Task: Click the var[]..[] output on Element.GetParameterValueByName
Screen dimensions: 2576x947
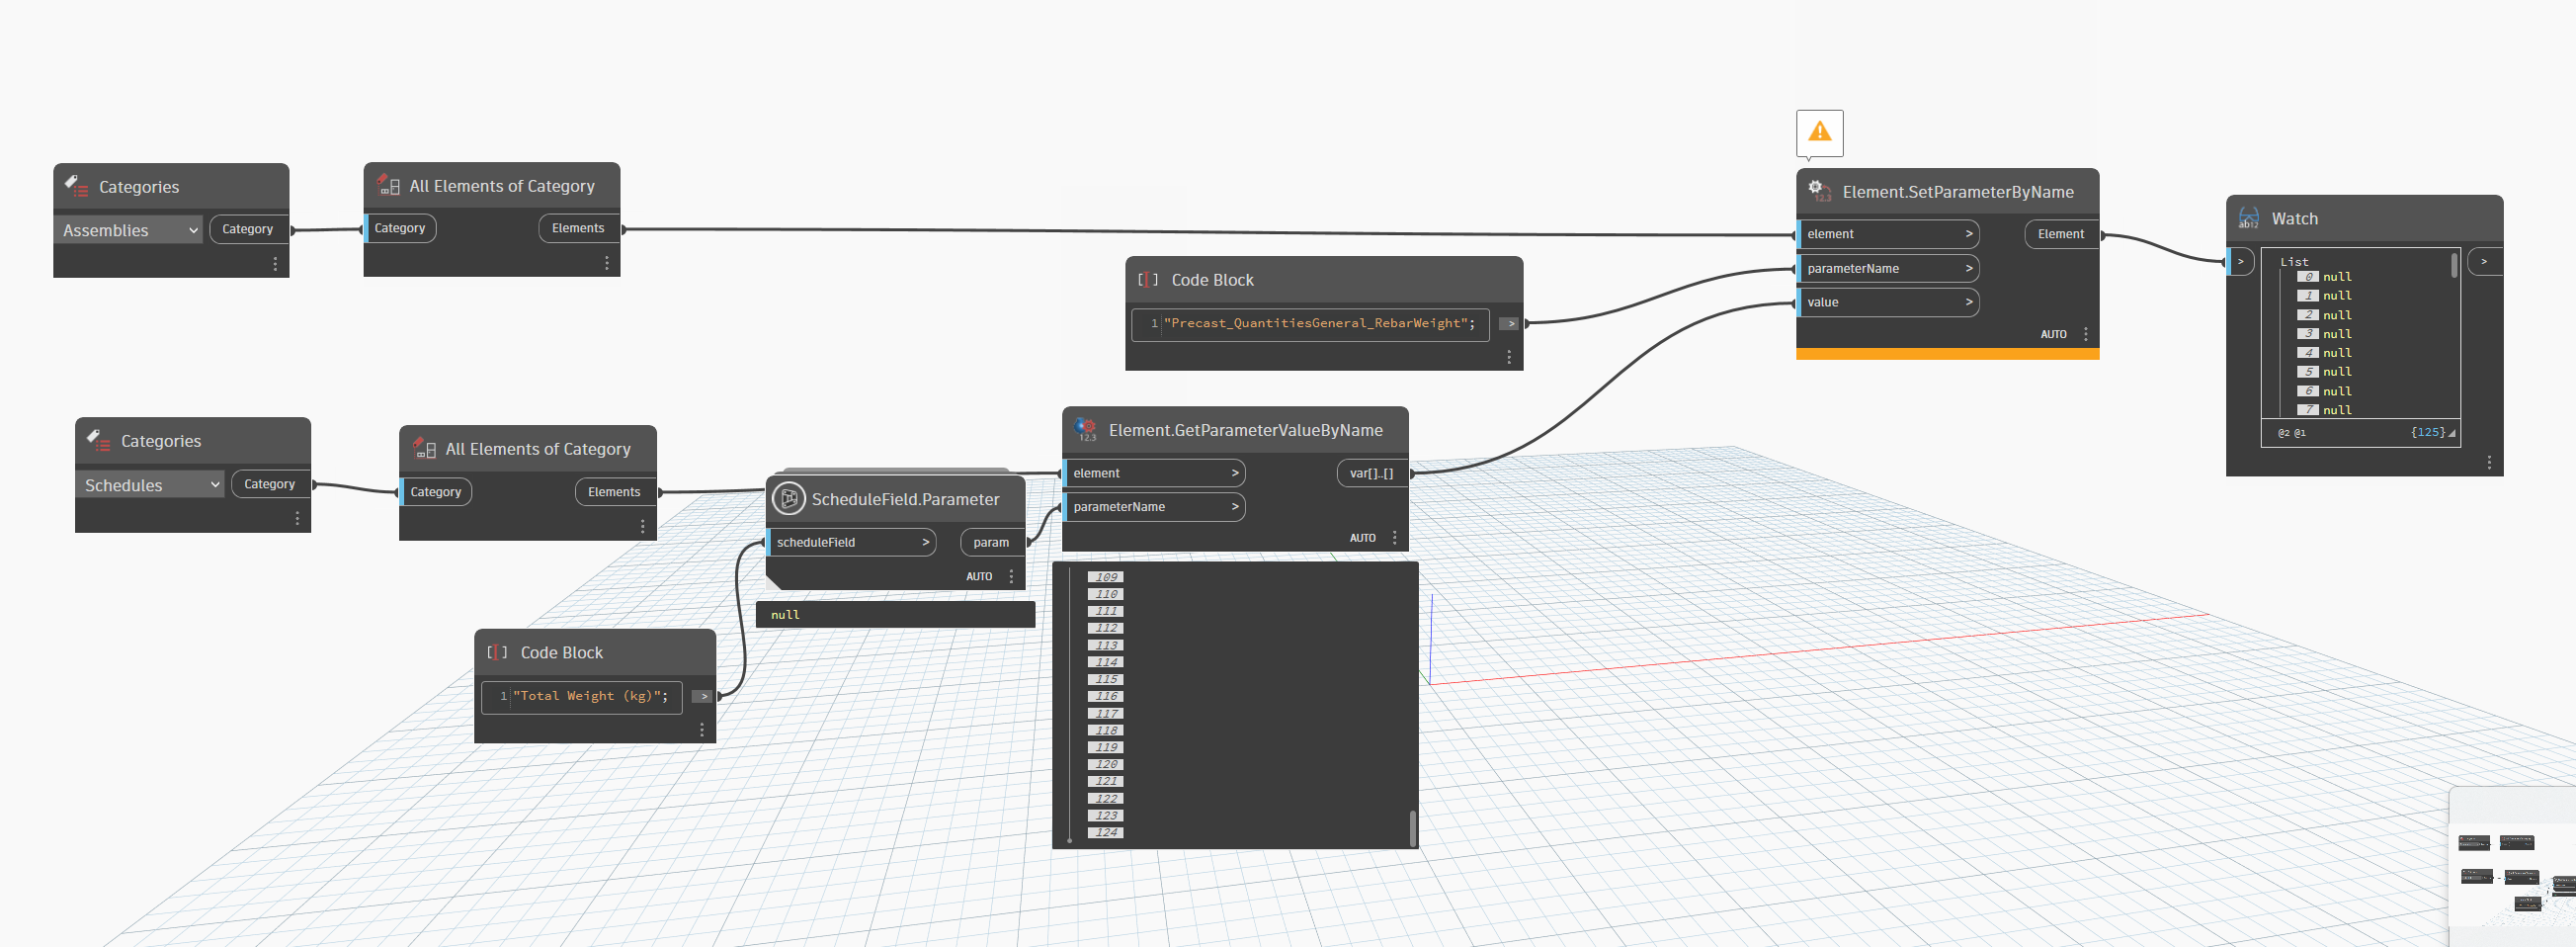Action: click(x=1369, y=473)
